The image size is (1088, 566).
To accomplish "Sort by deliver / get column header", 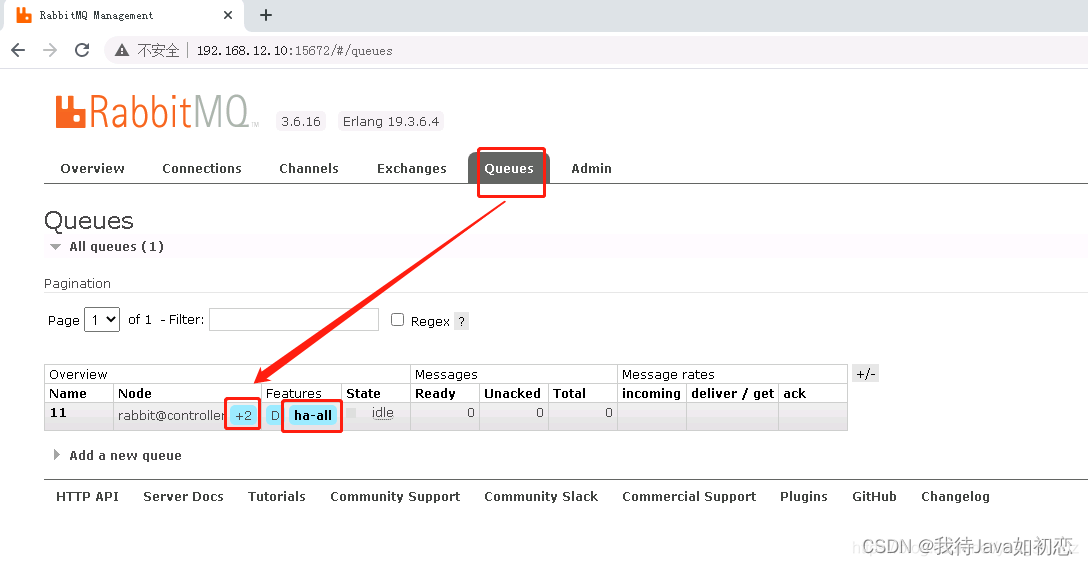I will 732,393.
